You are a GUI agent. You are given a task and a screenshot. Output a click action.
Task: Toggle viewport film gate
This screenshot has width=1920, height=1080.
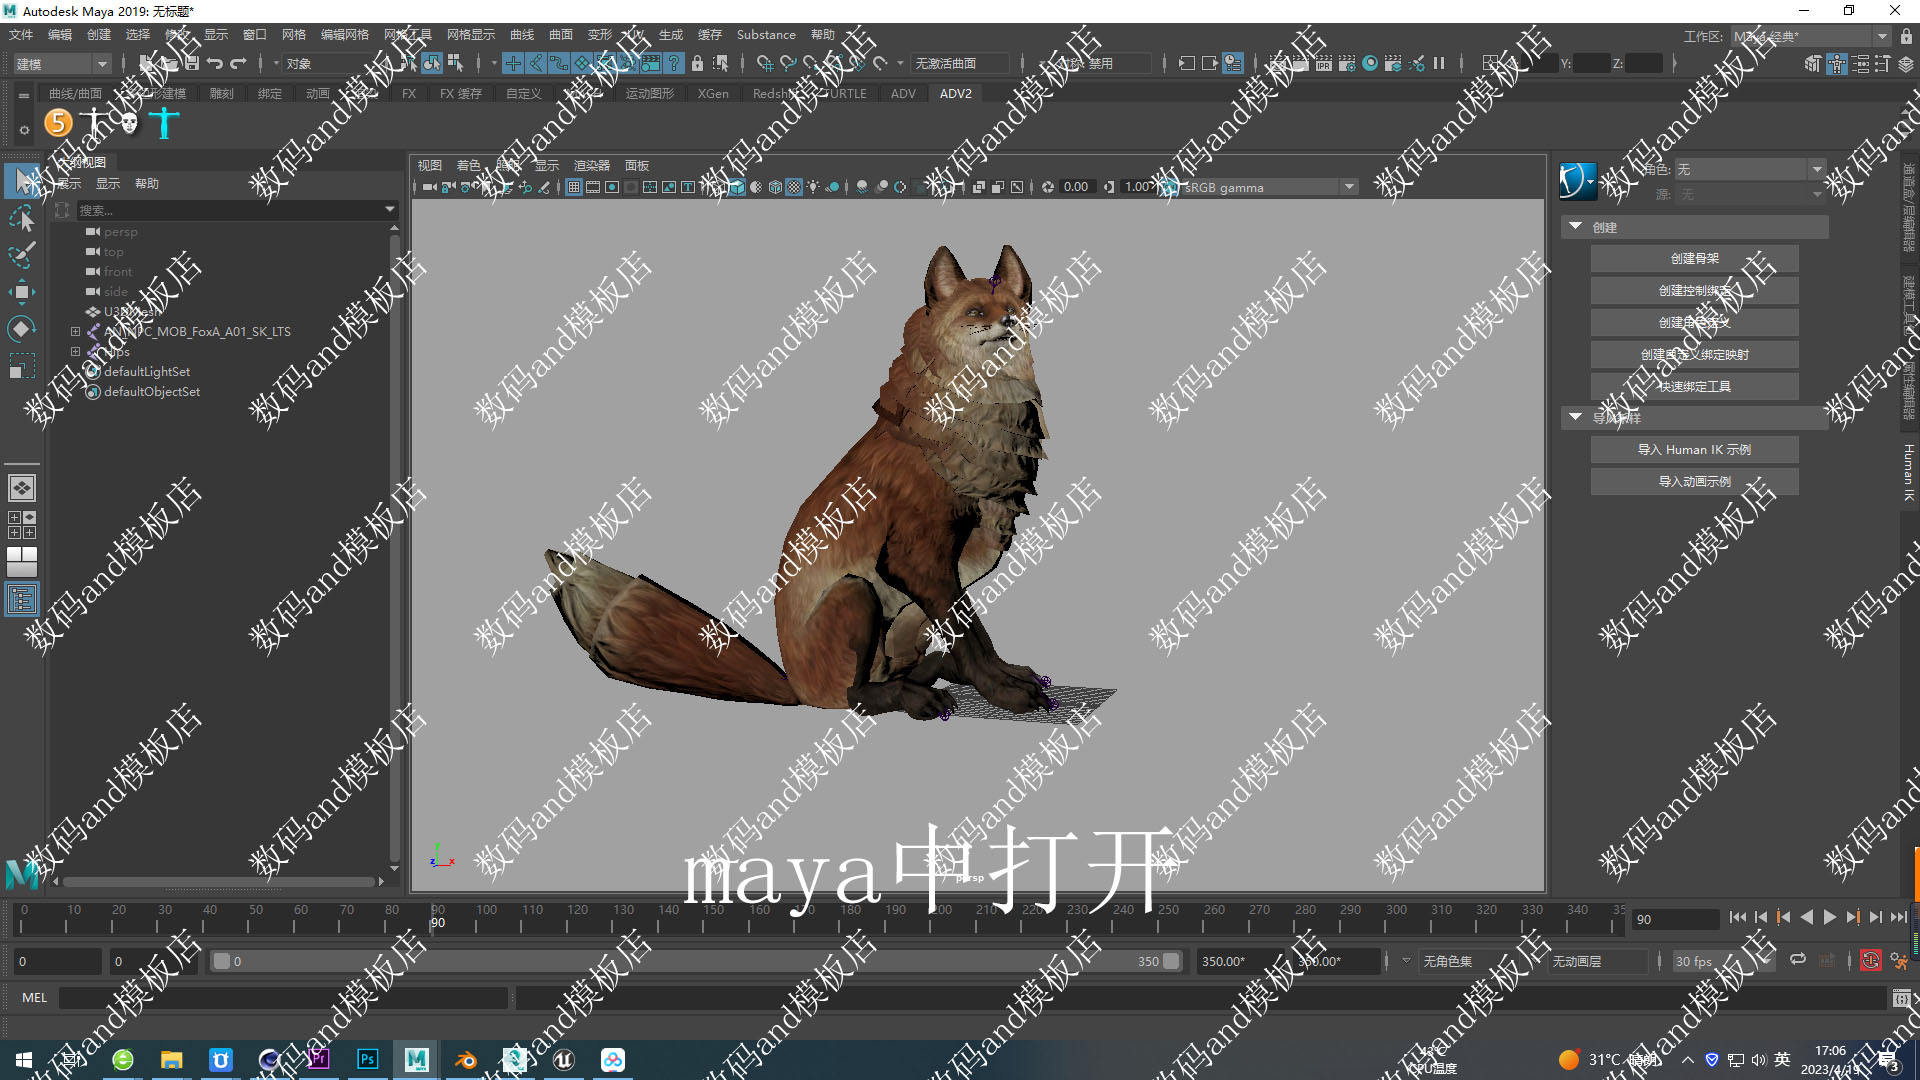(593, 187)
